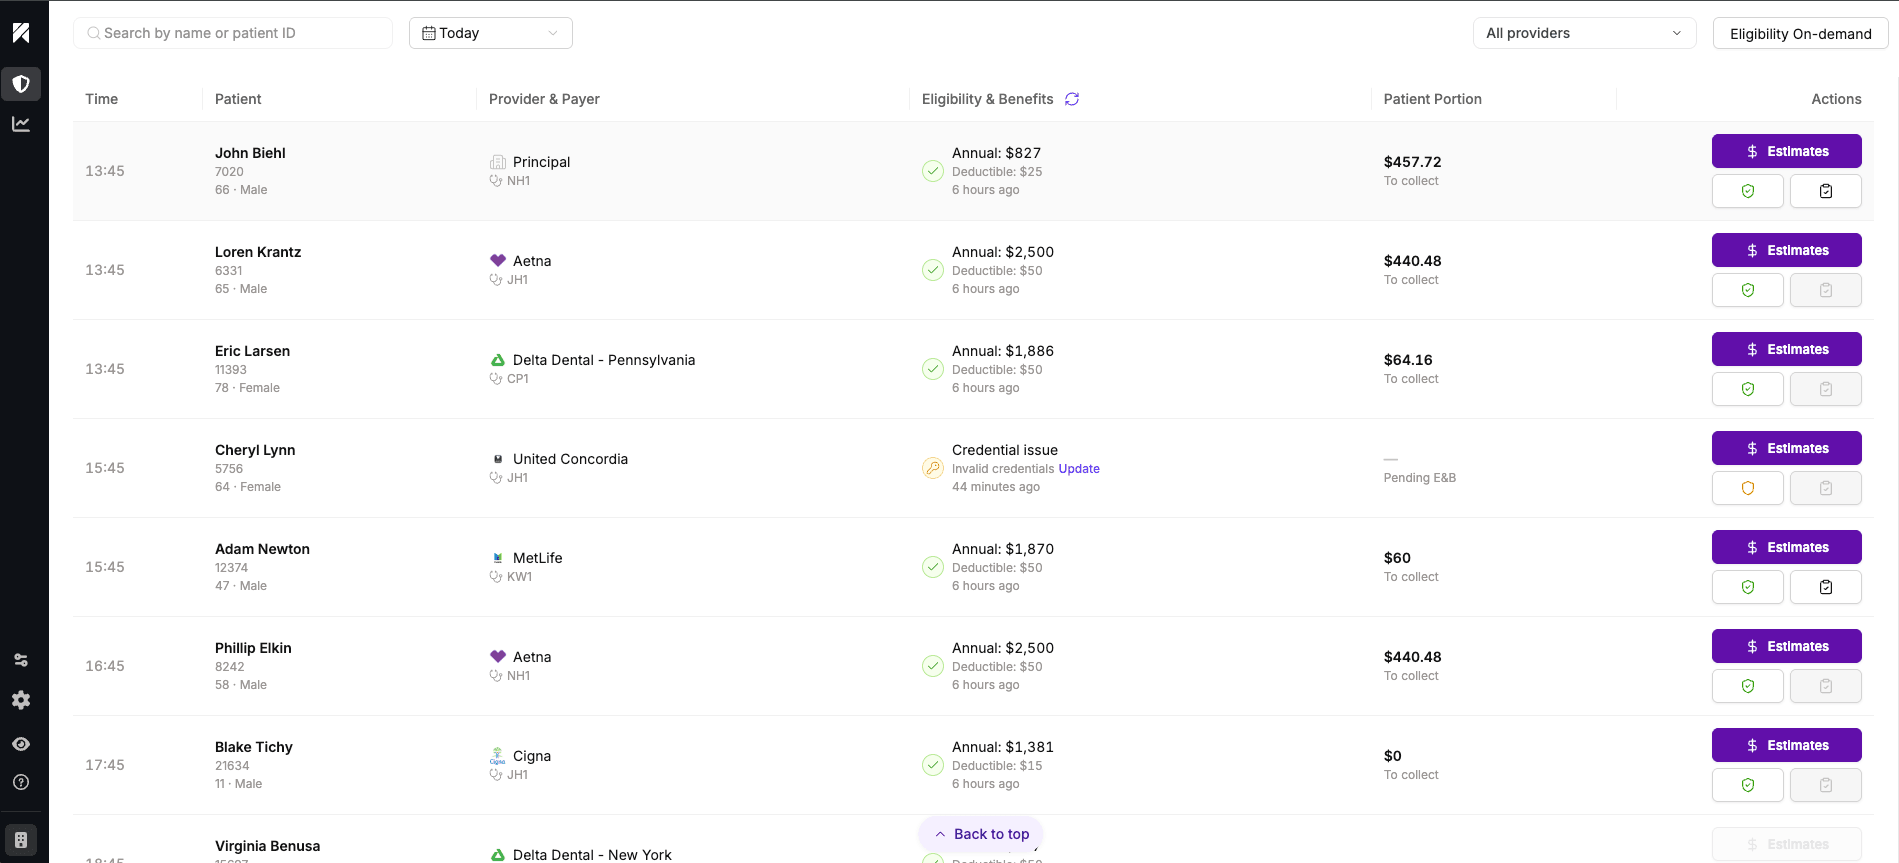This screenshot has width=1899, height=863.
Task: Click John Biehl's eligibility shield button
Action: click(x=1748, y=191)
